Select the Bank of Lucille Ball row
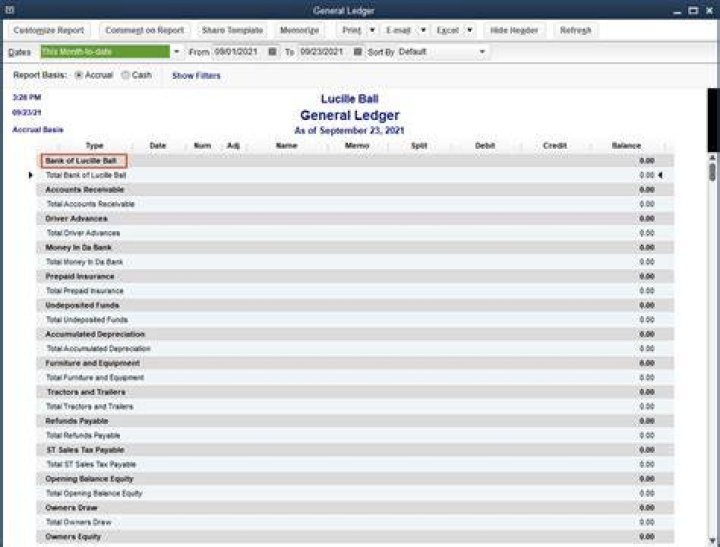This screenshot has width=720, height=547. pos(355,161)
